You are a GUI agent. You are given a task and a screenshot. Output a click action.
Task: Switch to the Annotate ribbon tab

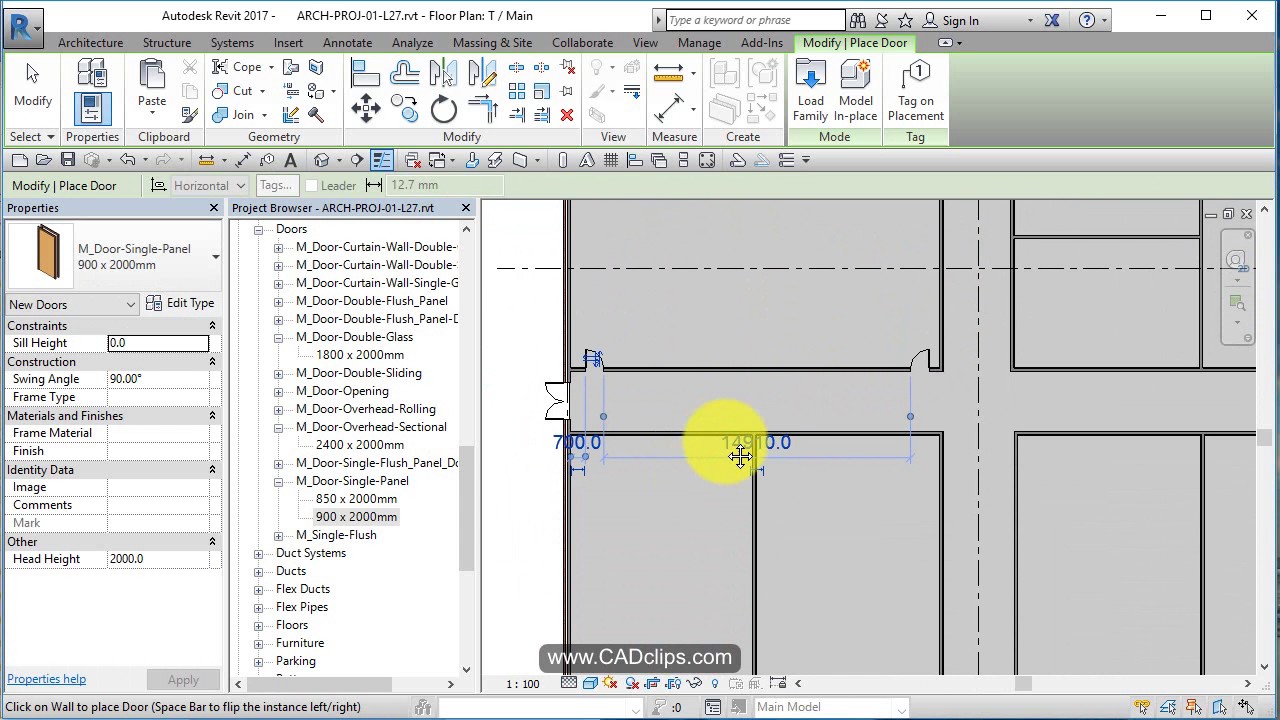[x=347, y=42]
